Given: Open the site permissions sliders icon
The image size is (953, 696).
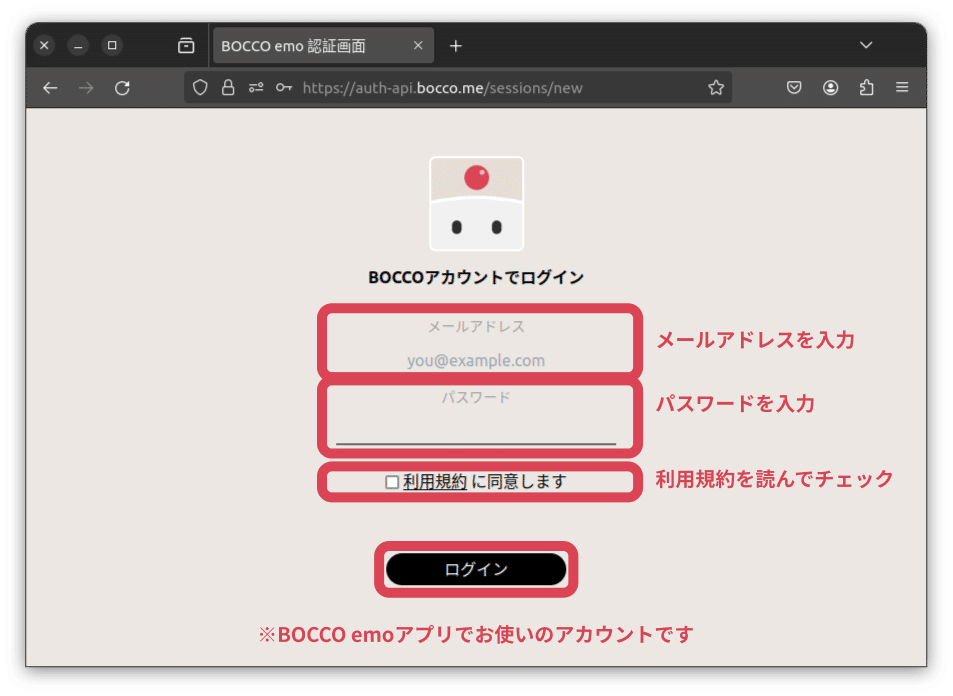Looking at the screenshot, I should 254,87.
